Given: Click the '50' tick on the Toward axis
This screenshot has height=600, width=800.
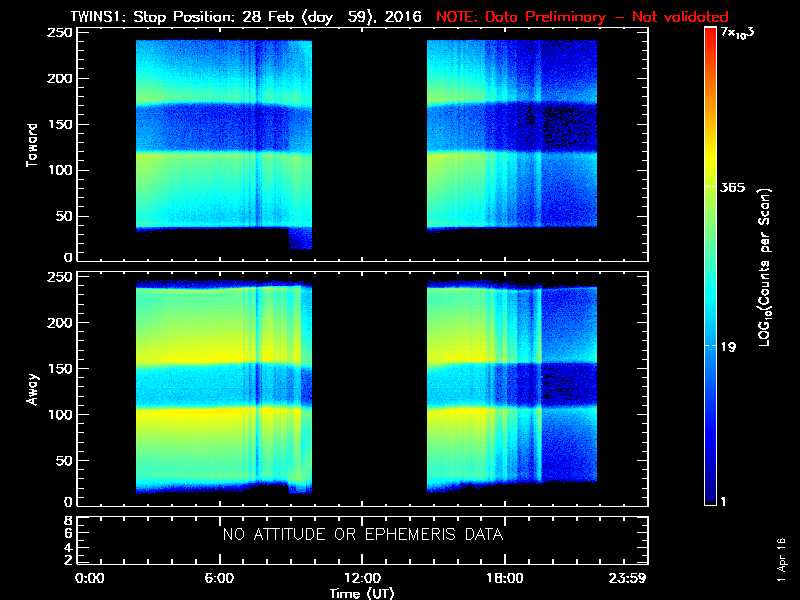Looking at the screenshot, I should click(x=65, y=216).
